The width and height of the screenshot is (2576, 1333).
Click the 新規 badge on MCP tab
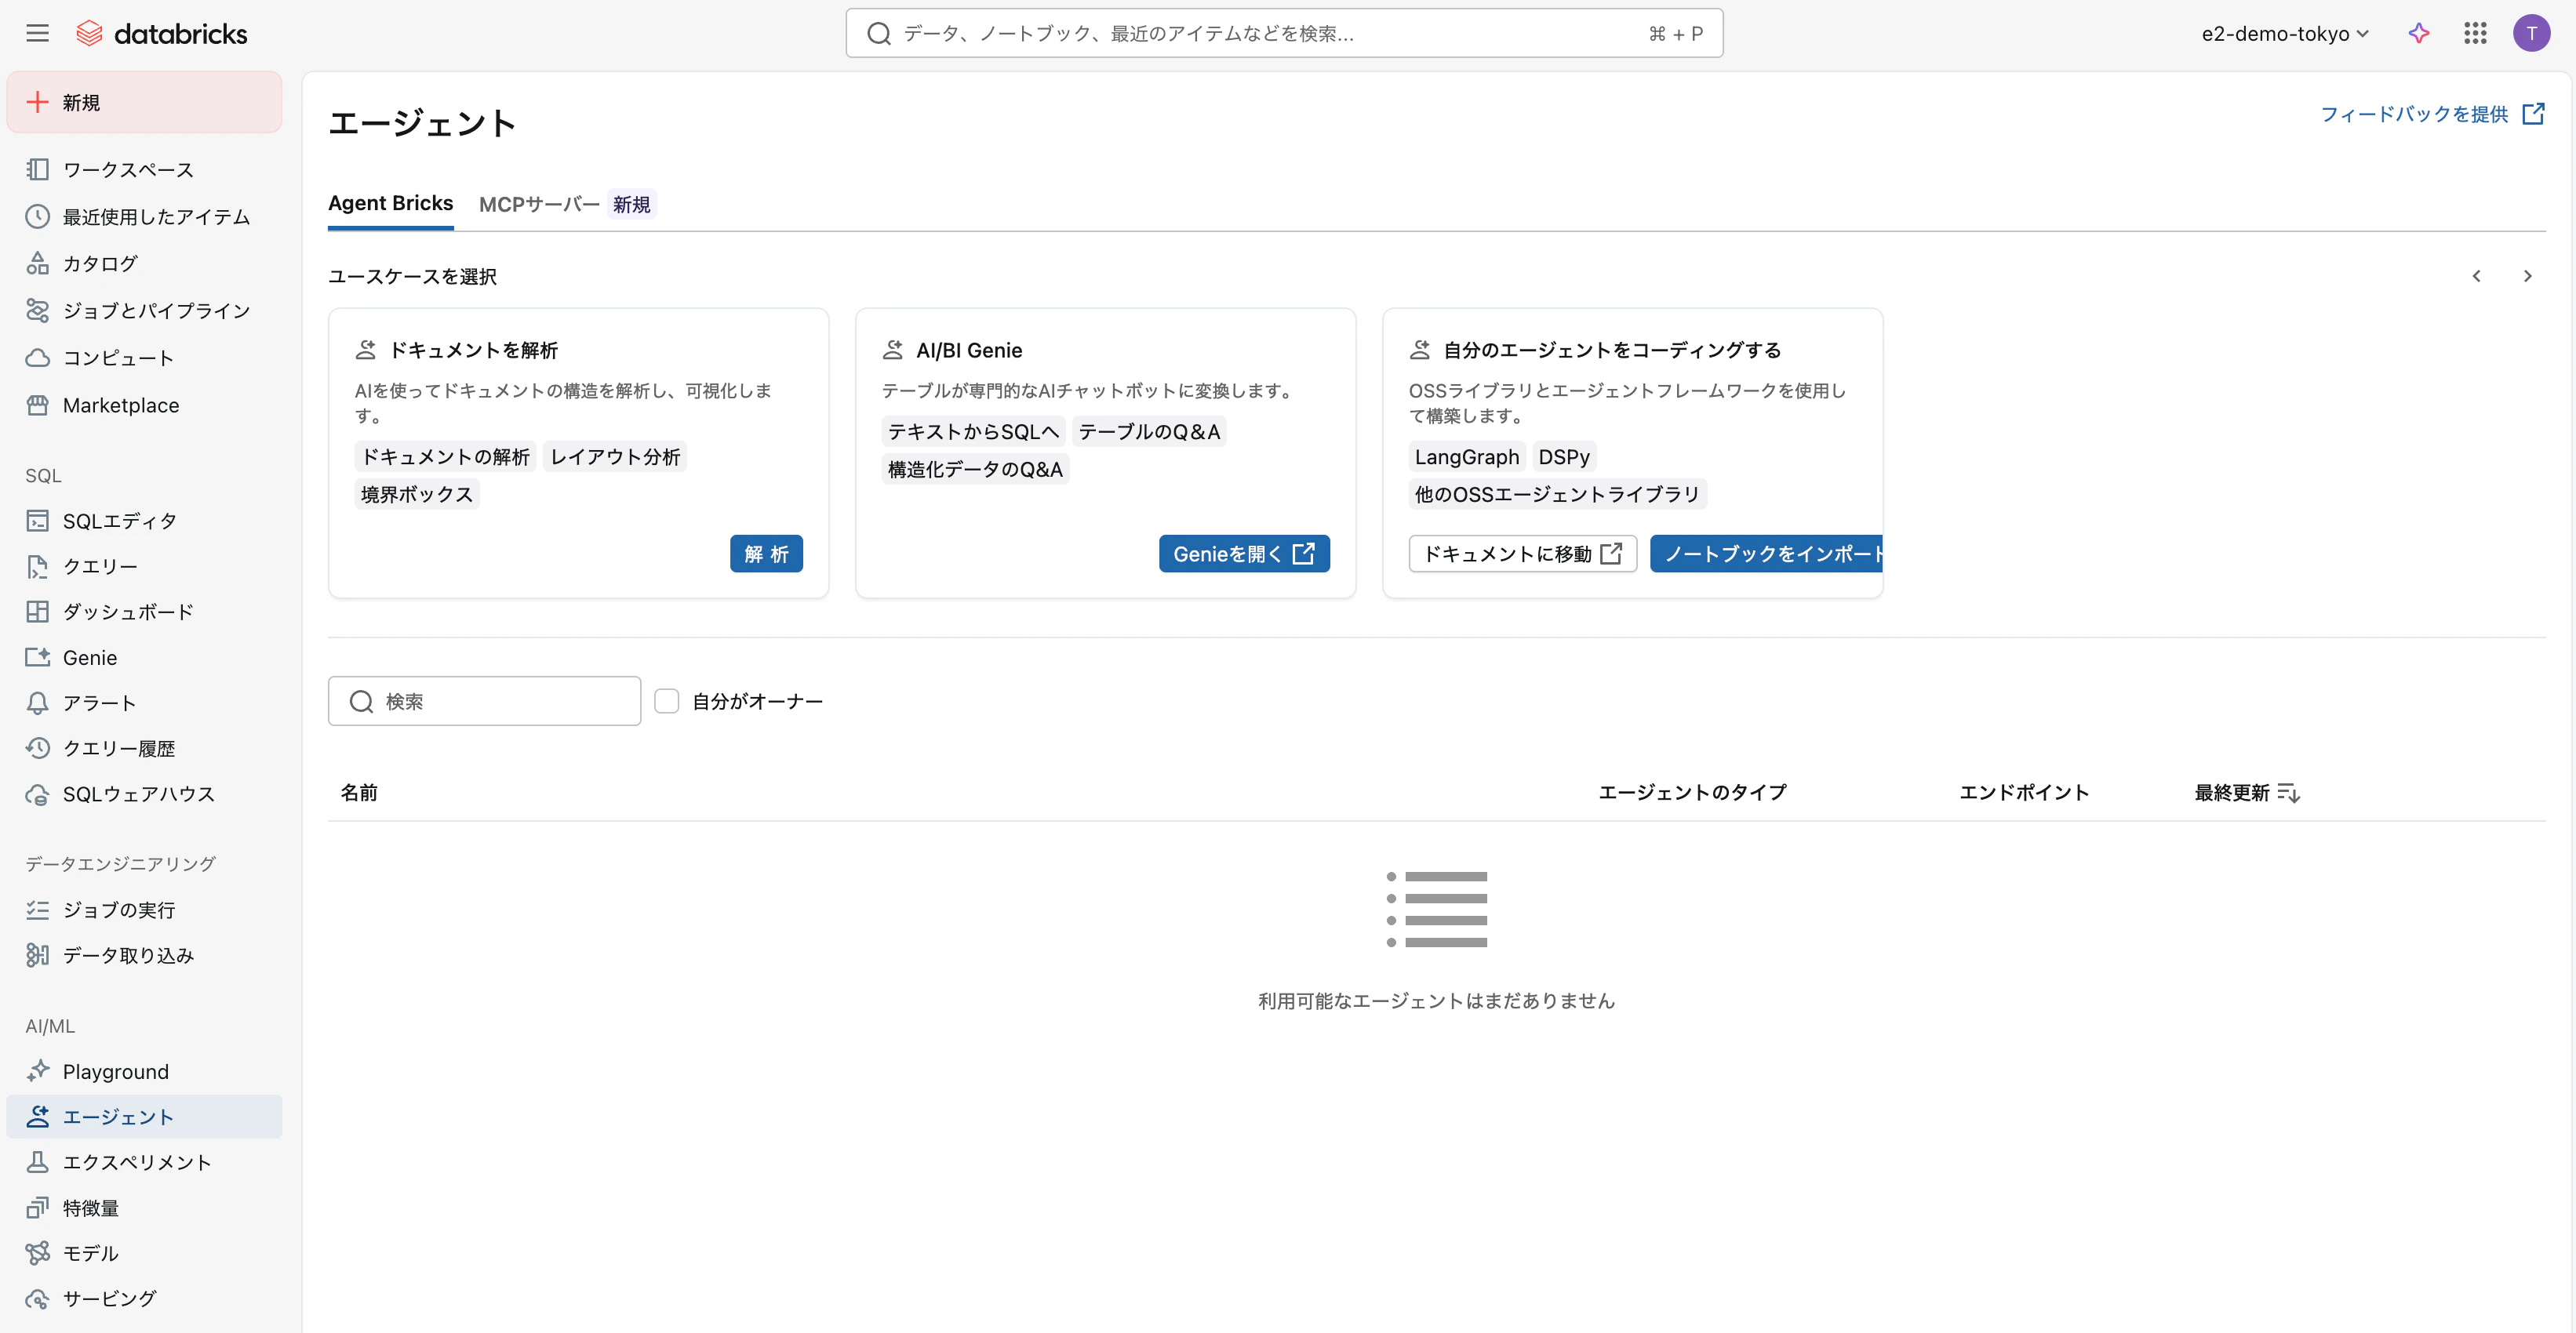point(631,204)
